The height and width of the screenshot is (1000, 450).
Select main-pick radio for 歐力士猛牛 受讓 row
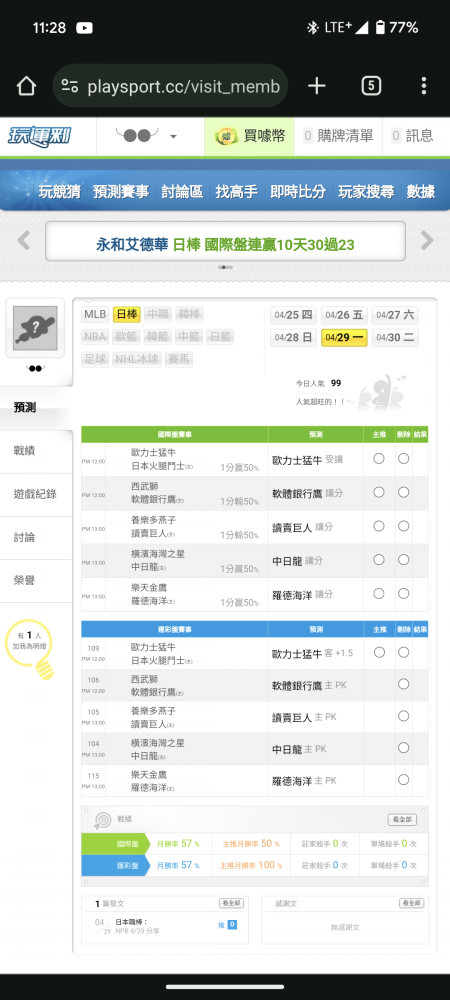click(379, 459)
